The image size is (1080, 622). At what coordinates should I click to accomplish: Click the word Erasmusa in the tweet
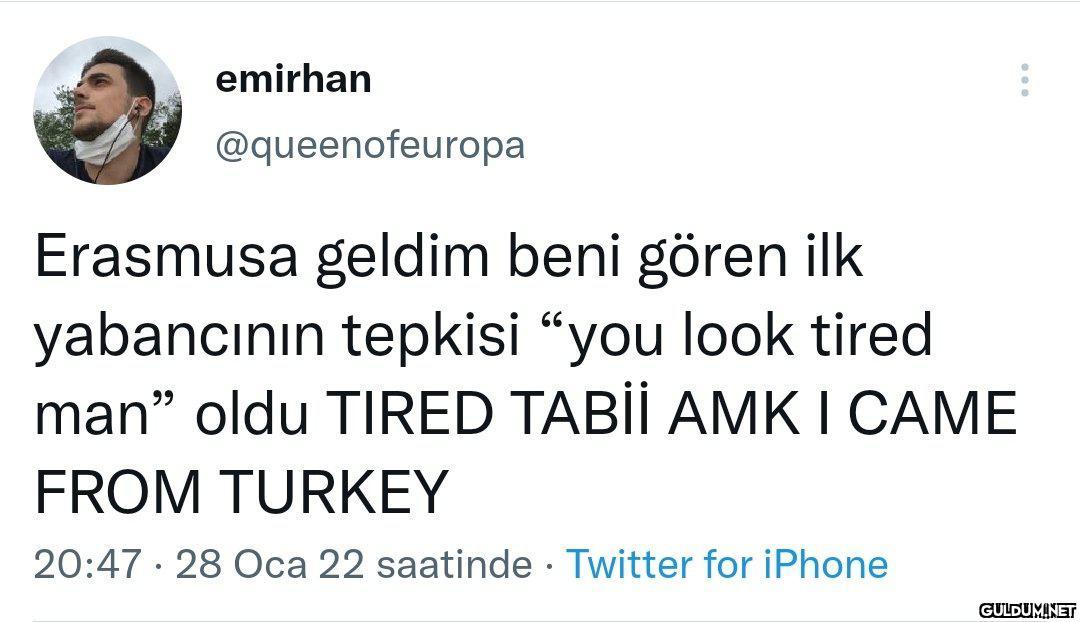point(167,259)
